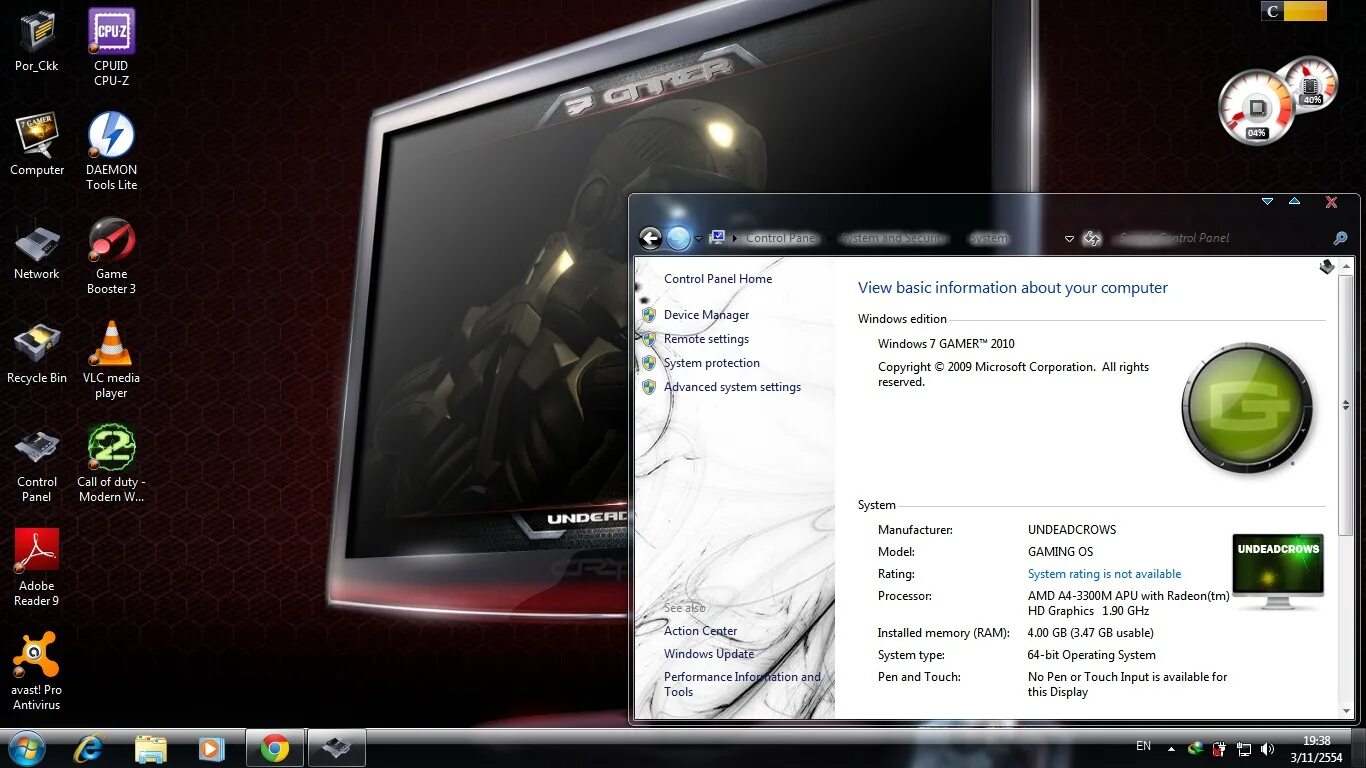
Task: Open Windows Explorer from the taskbar
Action: coord(151,748)
